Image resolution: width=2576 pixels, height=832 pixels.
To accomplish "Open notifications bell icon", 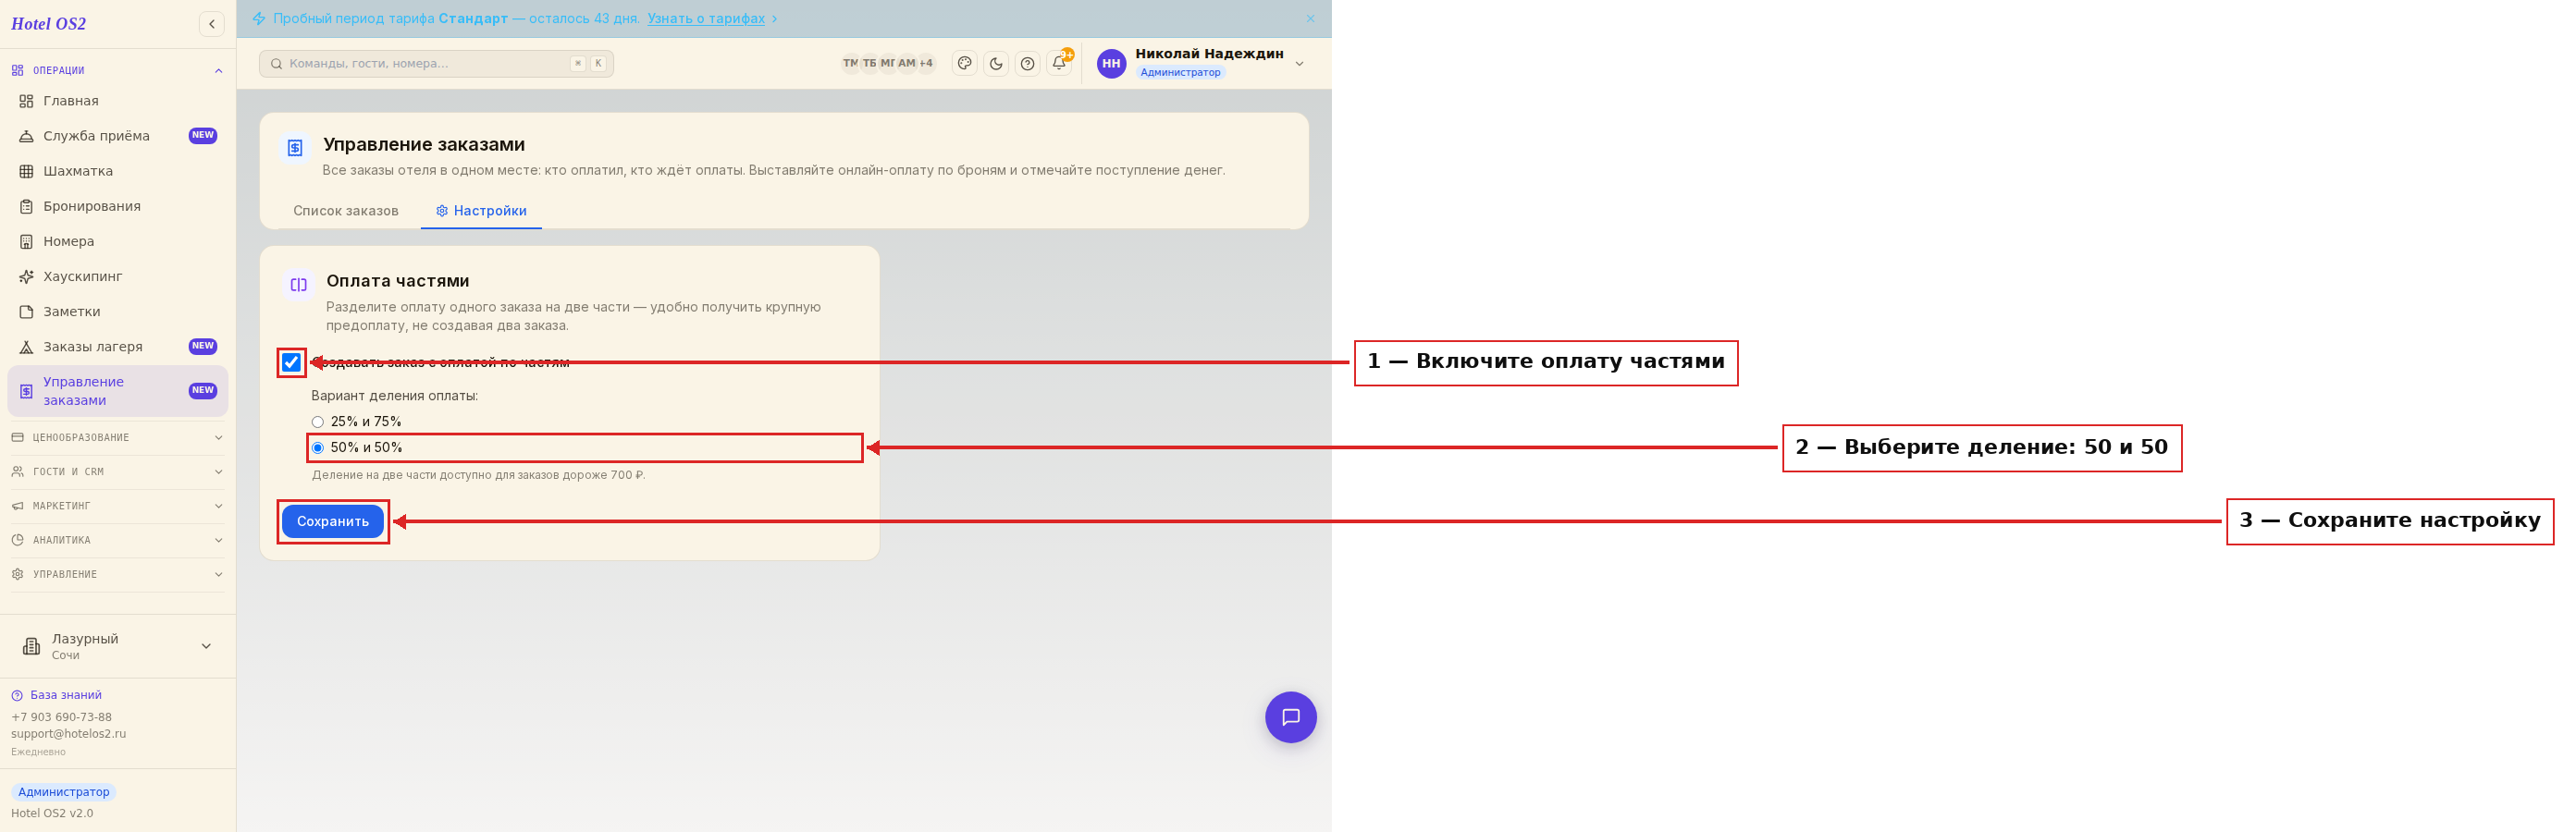I will (x=1059, y=63).
